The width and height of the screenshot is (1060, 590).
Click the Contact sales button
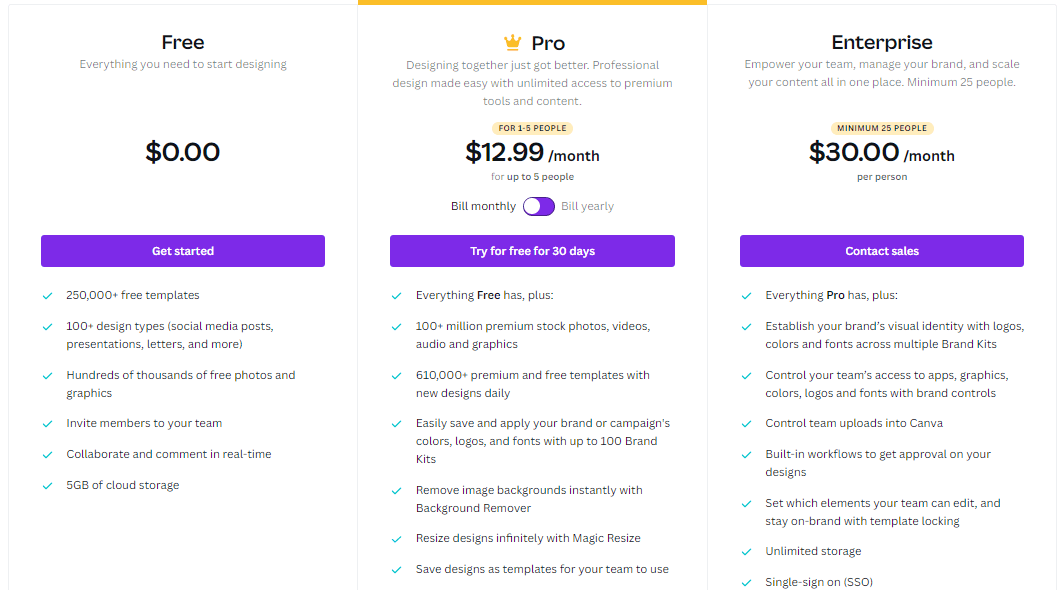pyautogui.click(x=882, y=251)
